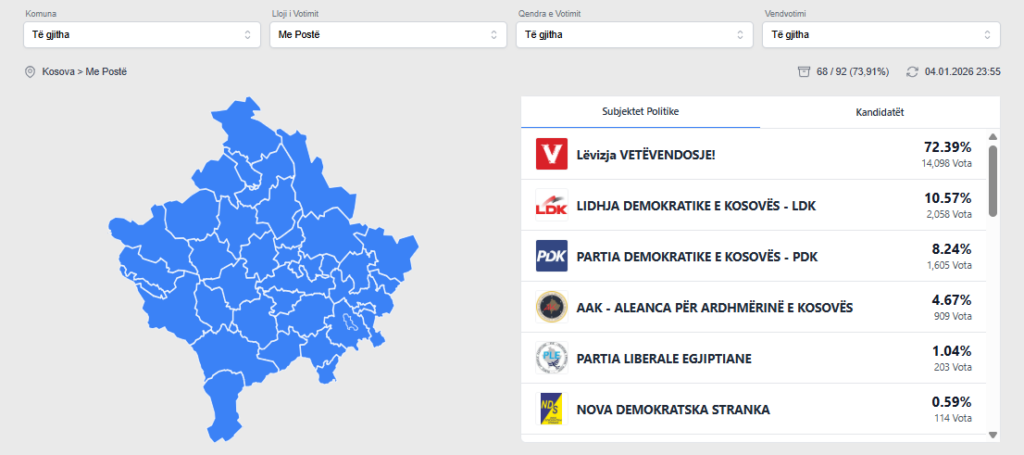1024x455 pixels.
Task: Click the LDK party logo
Action: [x=552, y=205]
